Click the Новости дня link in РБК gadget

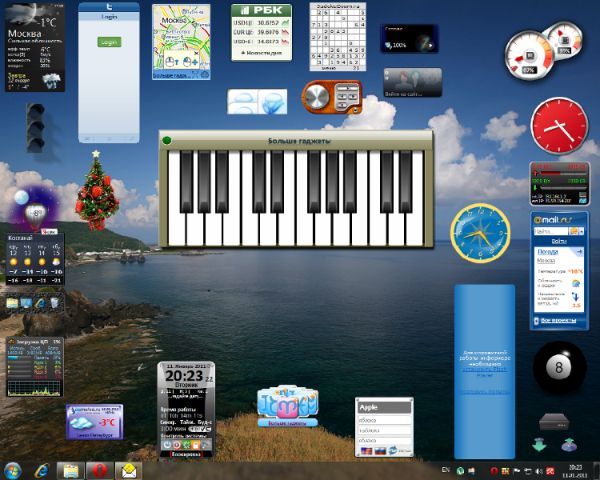[x=261, y=53]
